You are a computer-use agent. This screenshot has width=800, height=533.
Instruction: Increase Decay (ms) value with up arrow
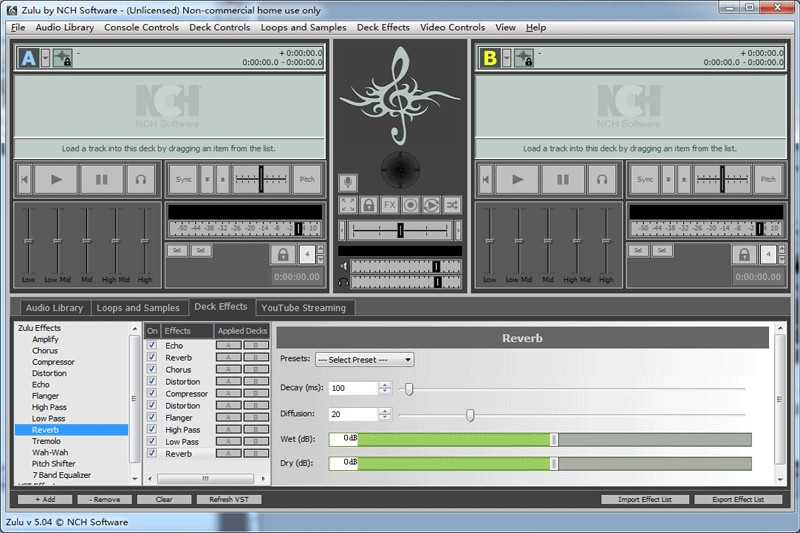(x=385, y=385)
